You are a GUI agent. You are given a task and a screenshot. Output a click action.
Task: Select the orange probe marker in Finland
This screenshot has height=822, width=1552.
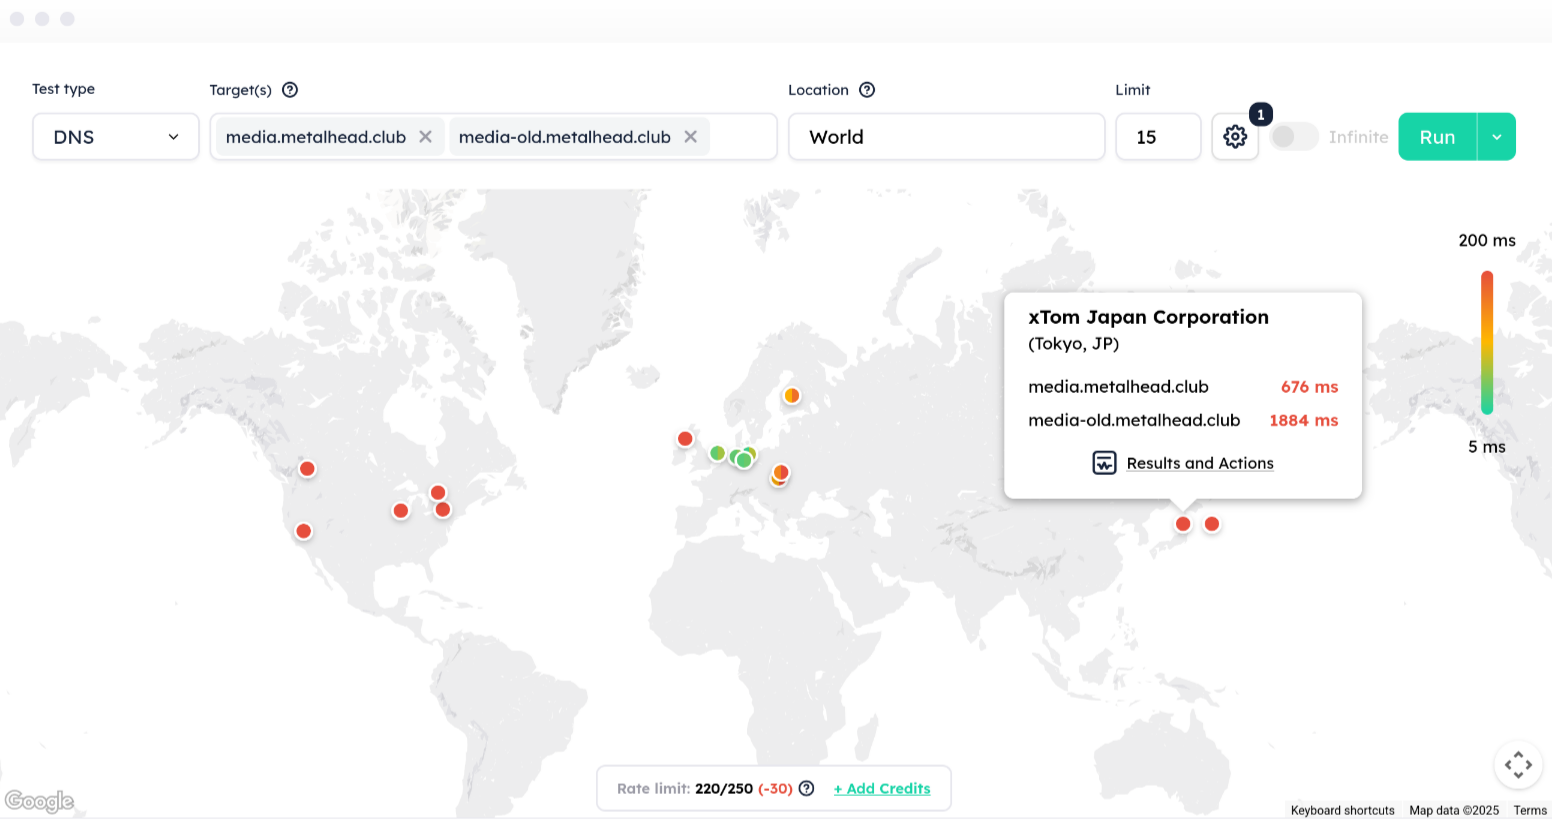click(791, 395)
